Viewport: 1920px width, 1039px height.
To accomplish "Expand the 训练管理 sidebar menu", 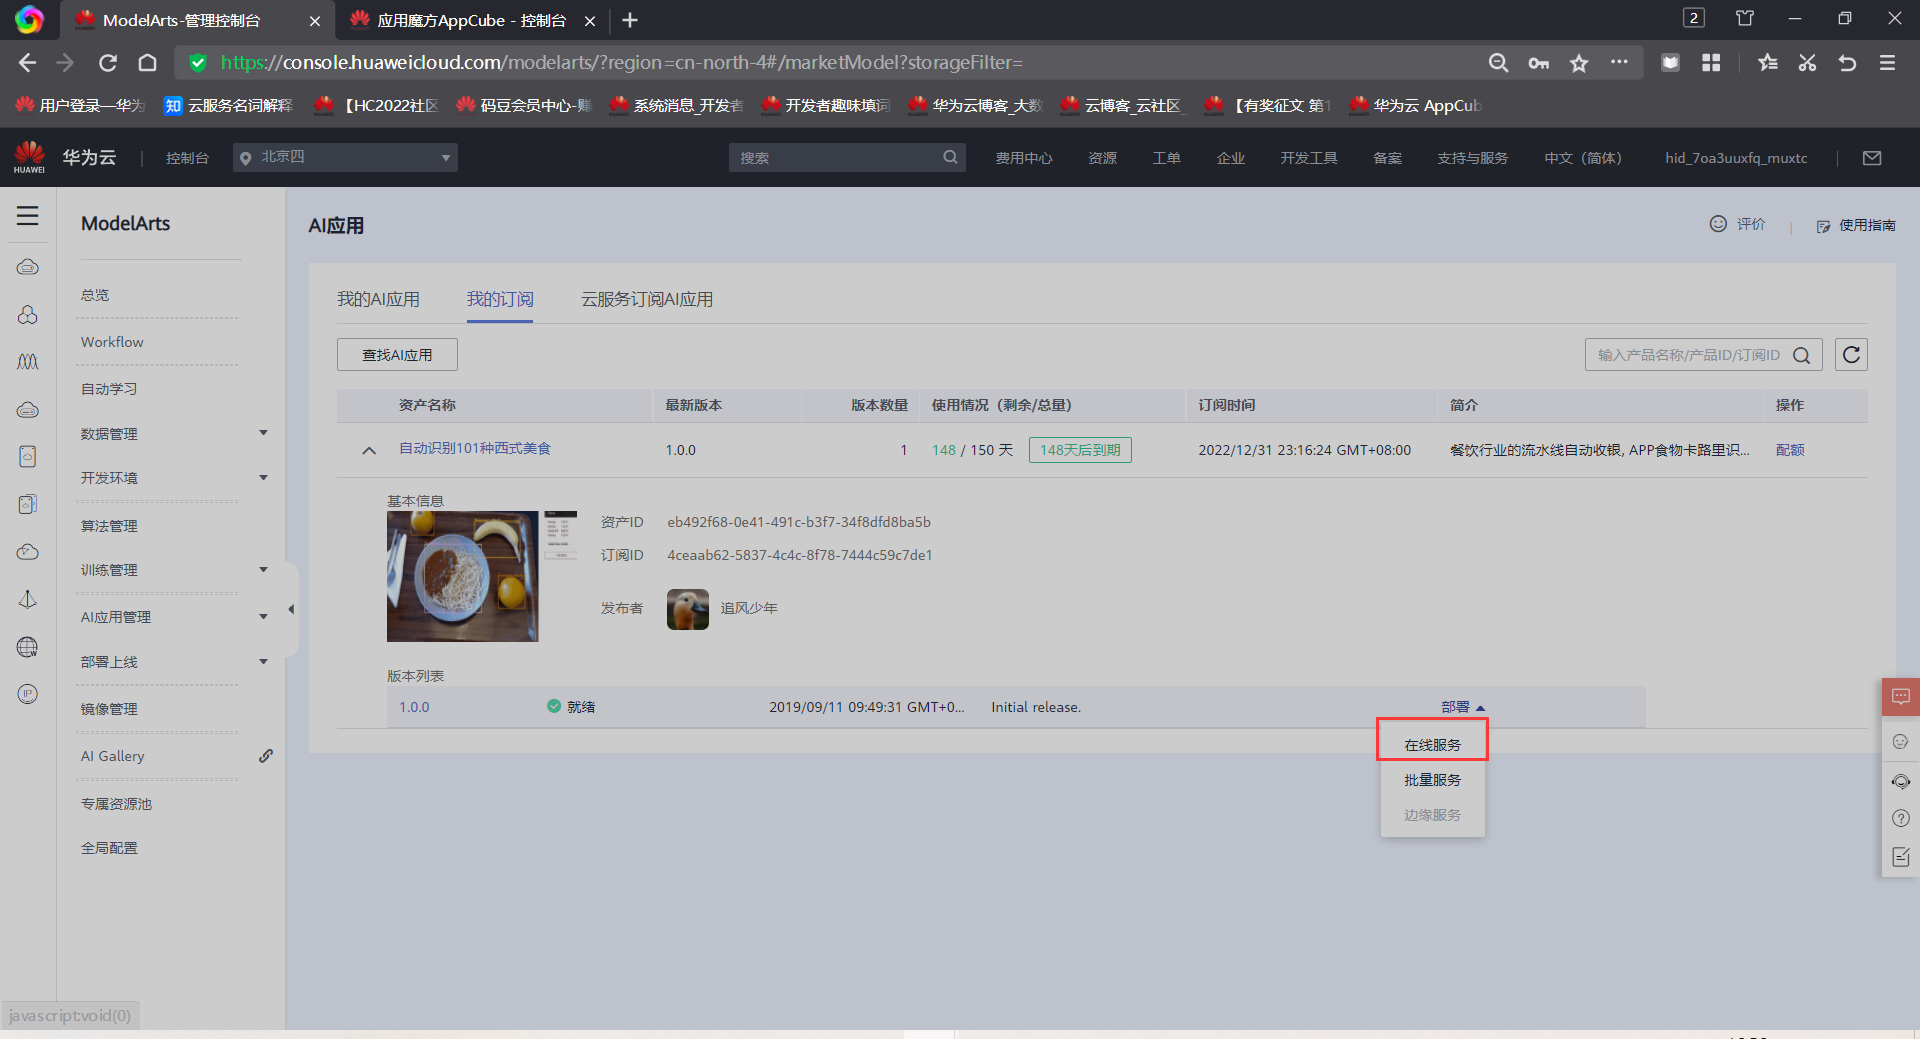I will tap(264, 569).
